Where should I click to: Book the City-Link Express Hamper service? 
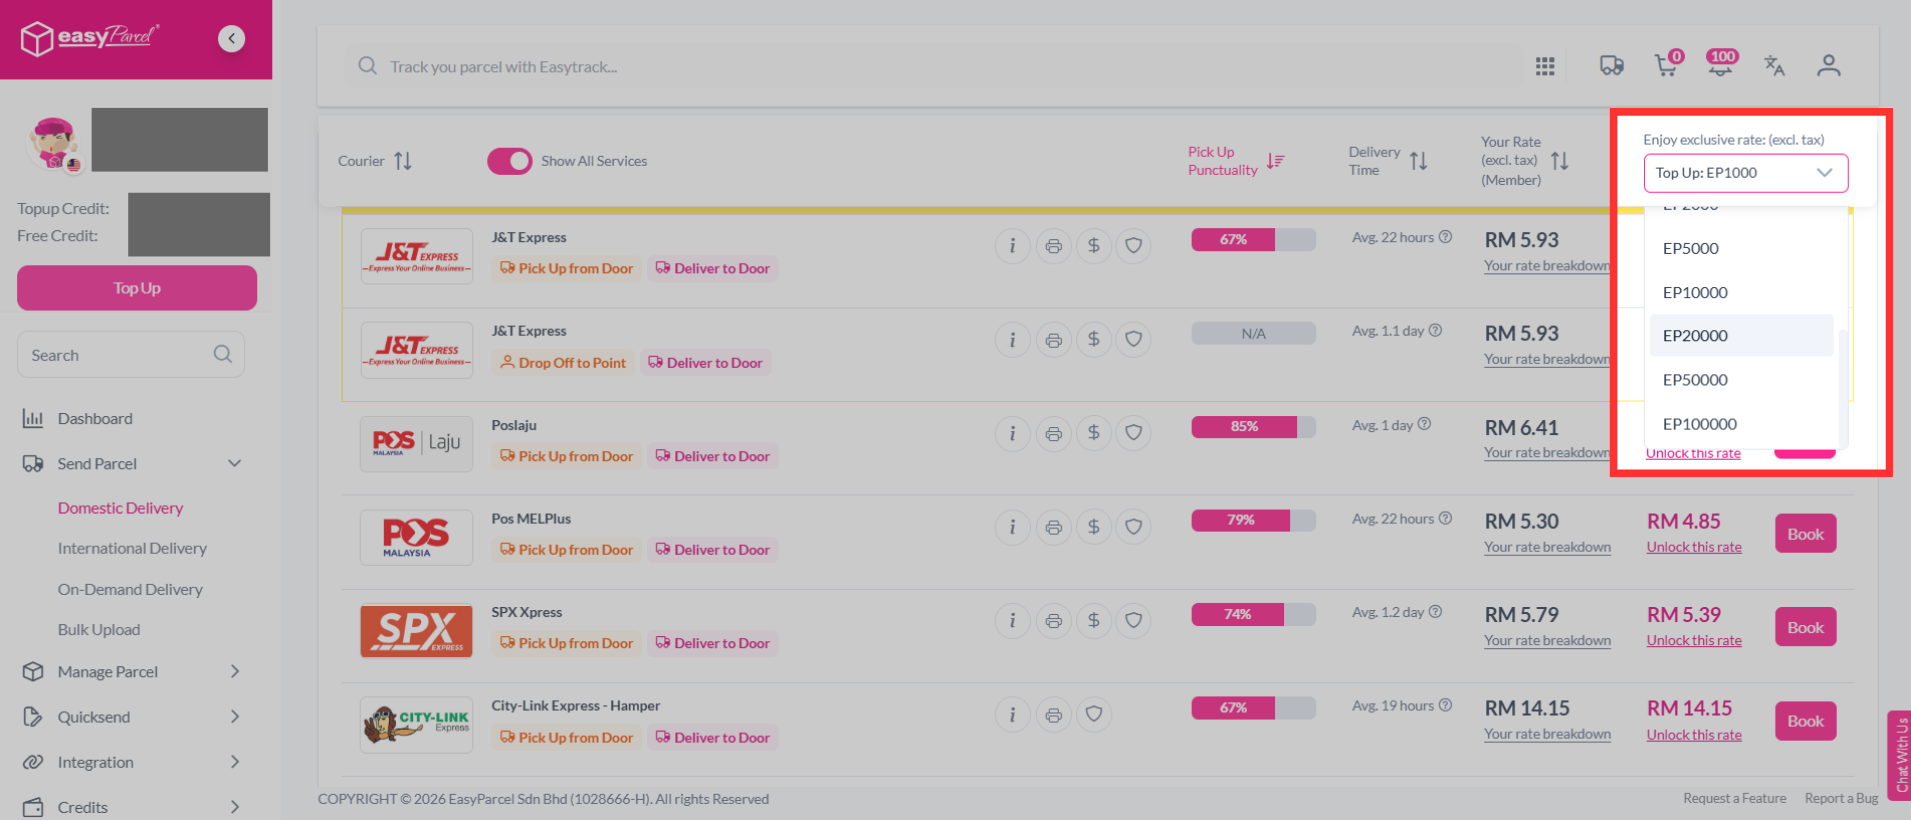pyautogui.click(x=1805, y=721)
